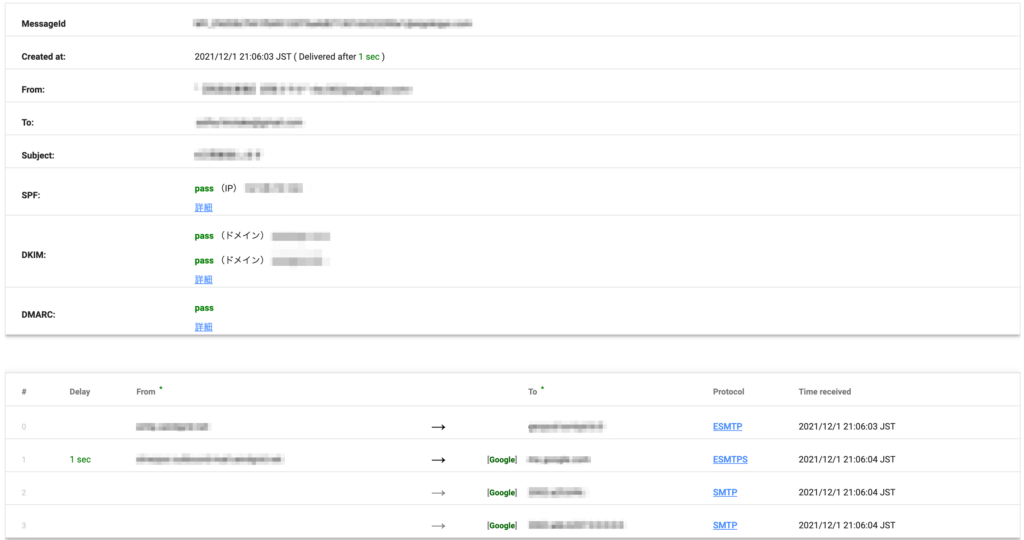1024x540 pixels.
Task: Click the SMTP protocol link in row 2
Action: pyautogui.click(x=725, y=492)
